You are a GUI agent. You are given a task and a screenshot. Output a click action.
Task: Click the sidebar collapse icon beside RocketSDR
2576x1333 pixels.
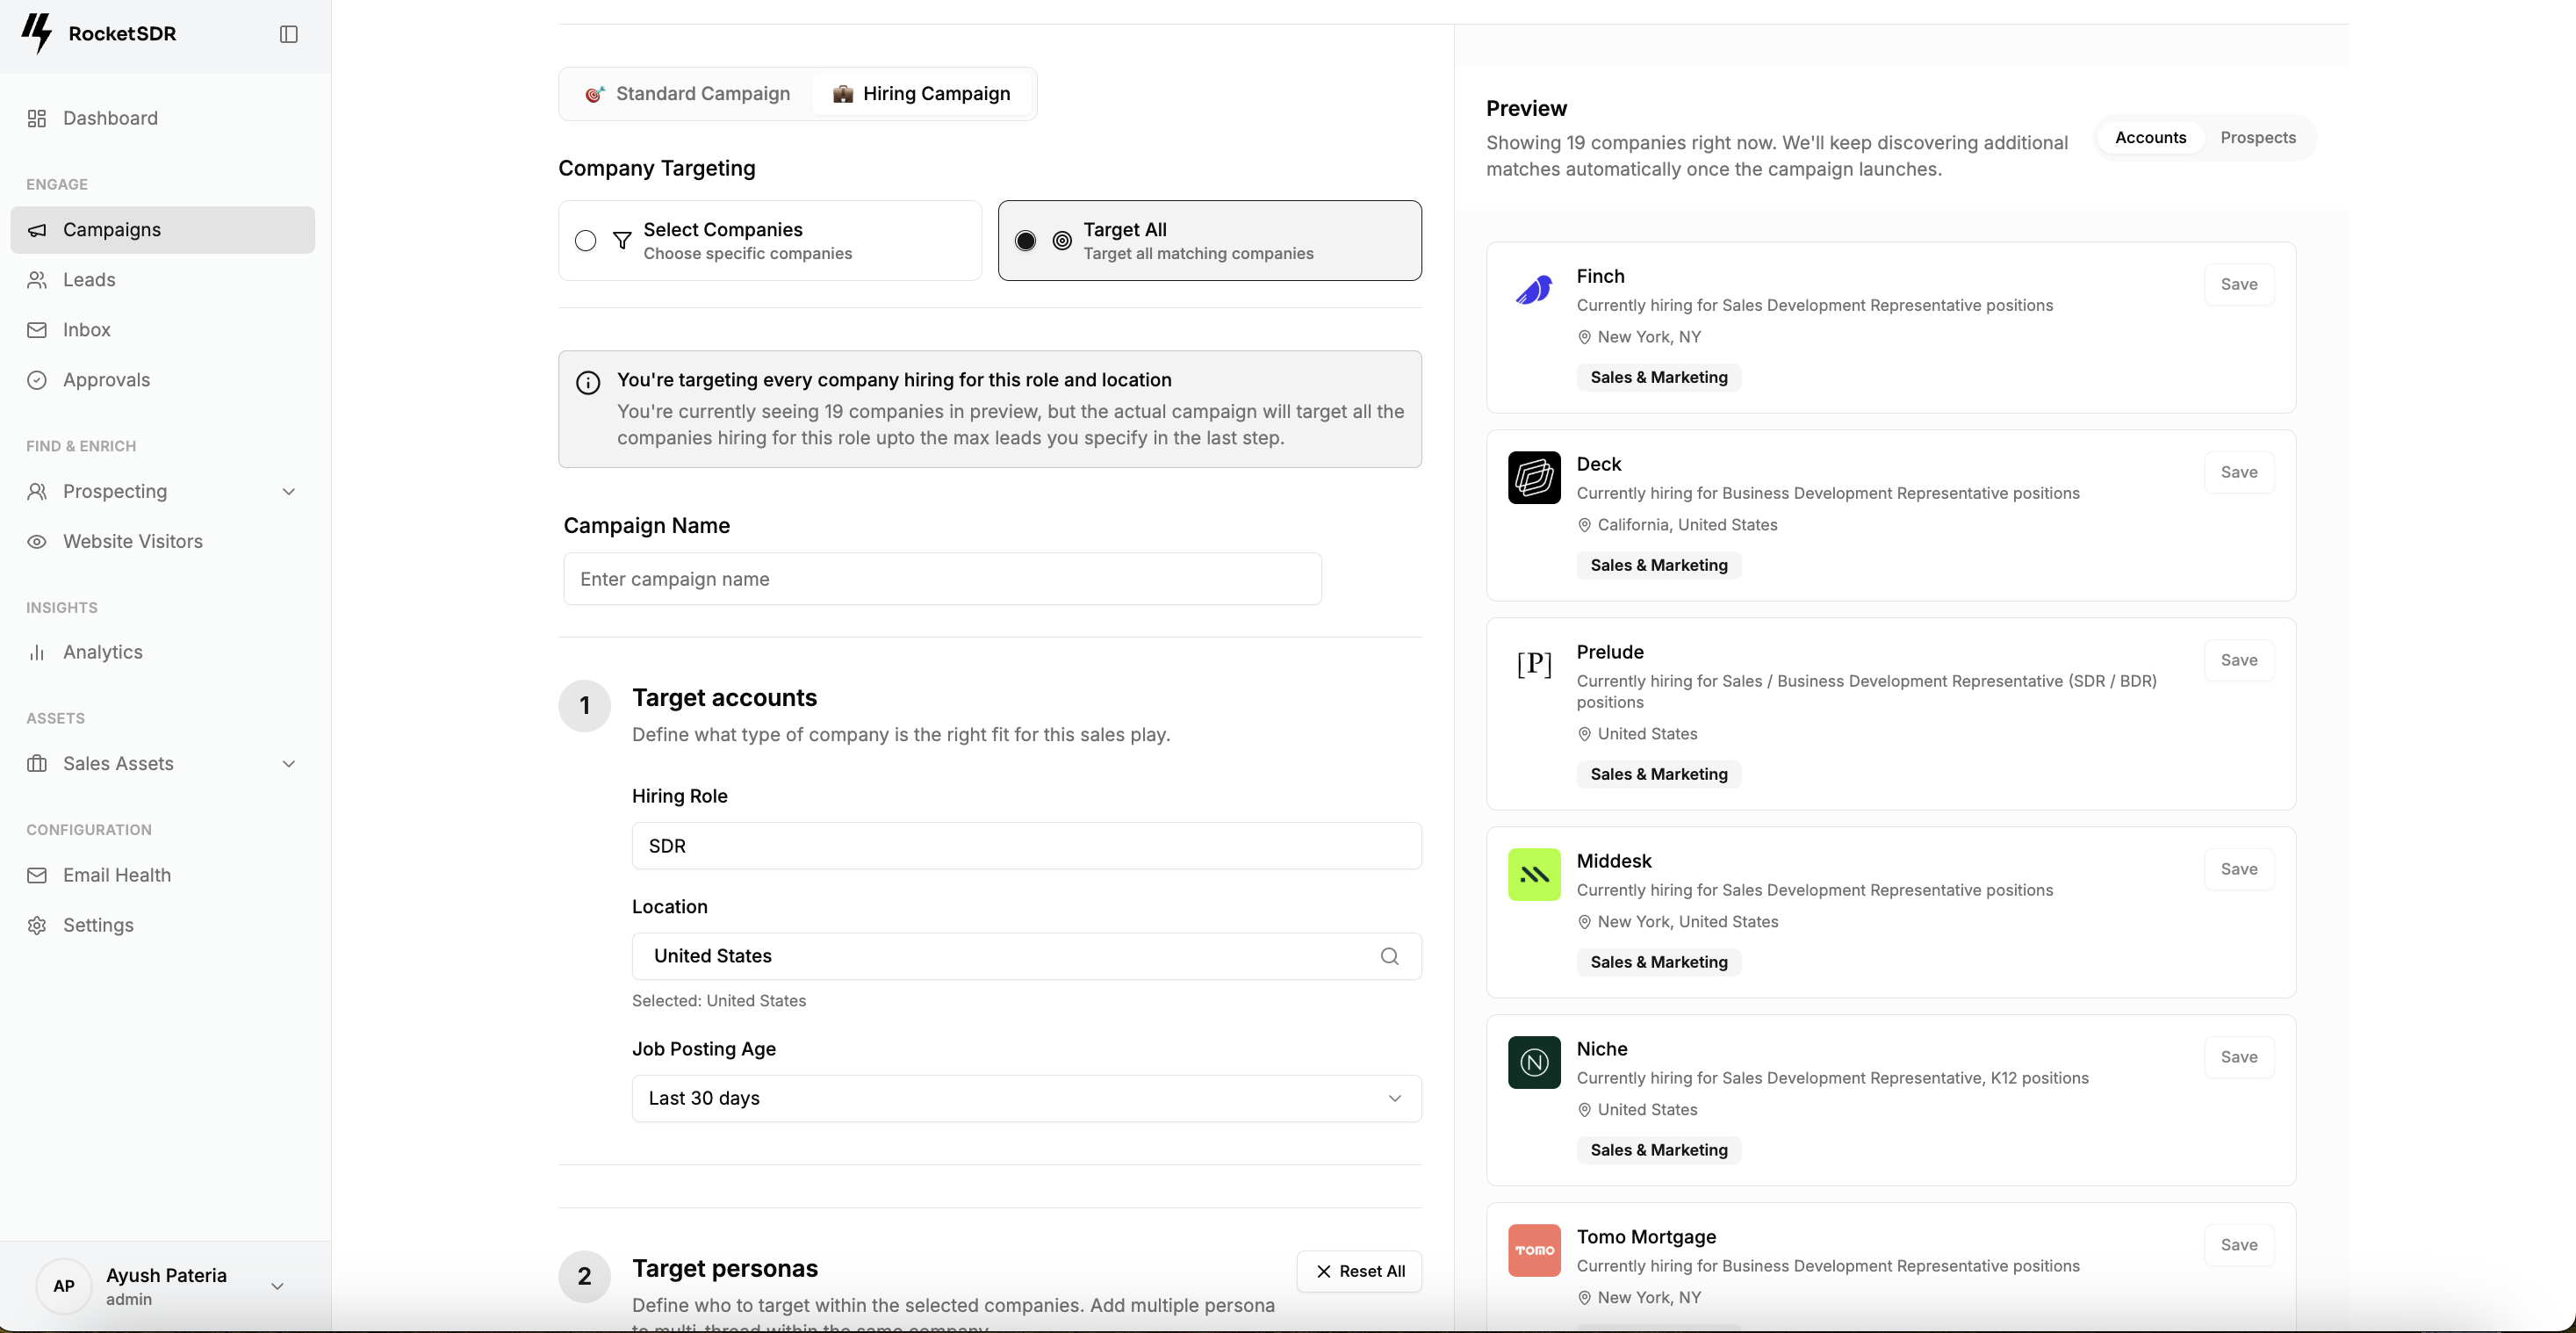288,33
